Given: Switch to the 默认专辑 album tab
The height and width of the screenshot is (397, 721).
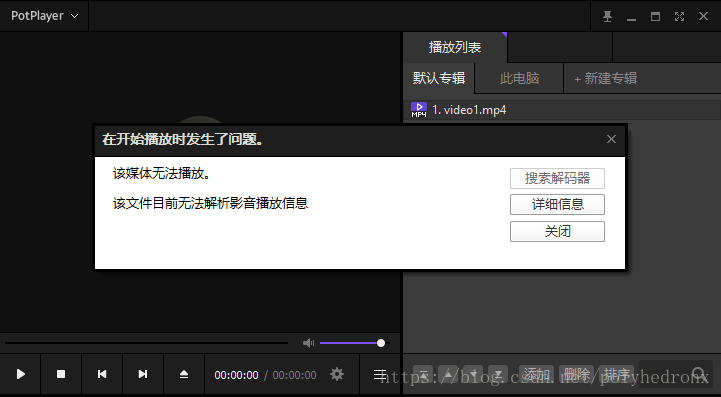Looking at the screenshot, I should pyautogui.click(x=439, y=78).
